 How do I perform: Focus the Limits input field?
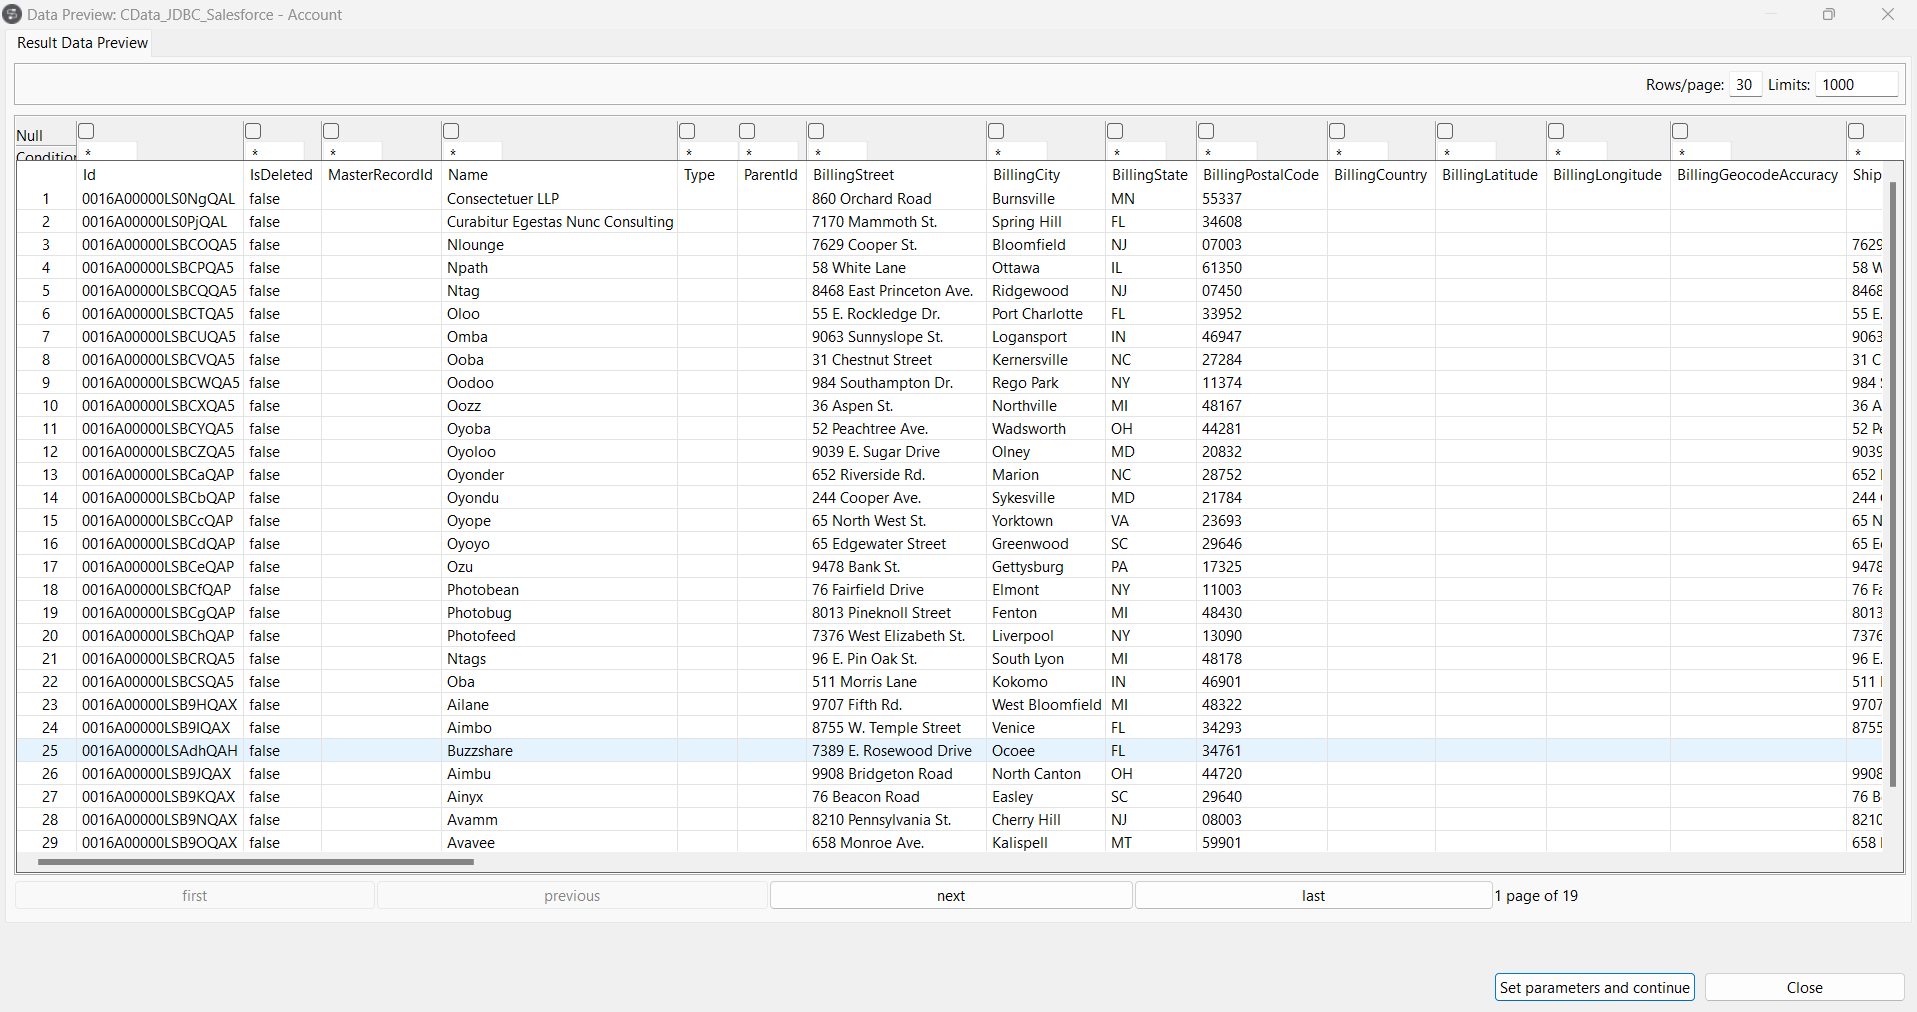pos(1856,85)
